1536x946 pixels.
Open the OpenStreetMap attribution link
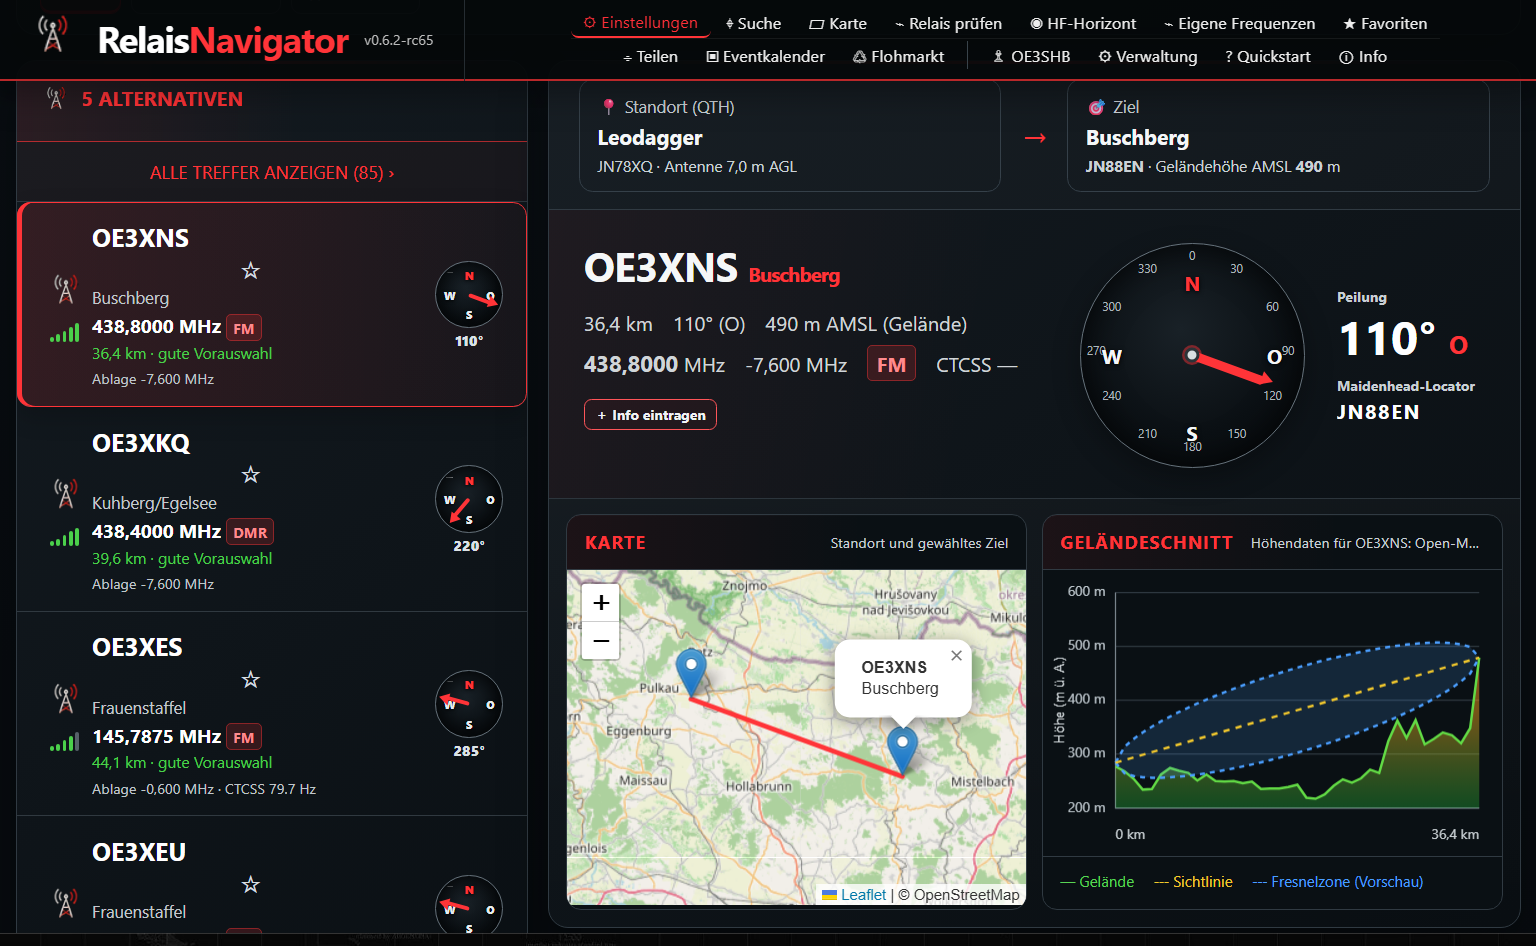(x=966, y=895)
